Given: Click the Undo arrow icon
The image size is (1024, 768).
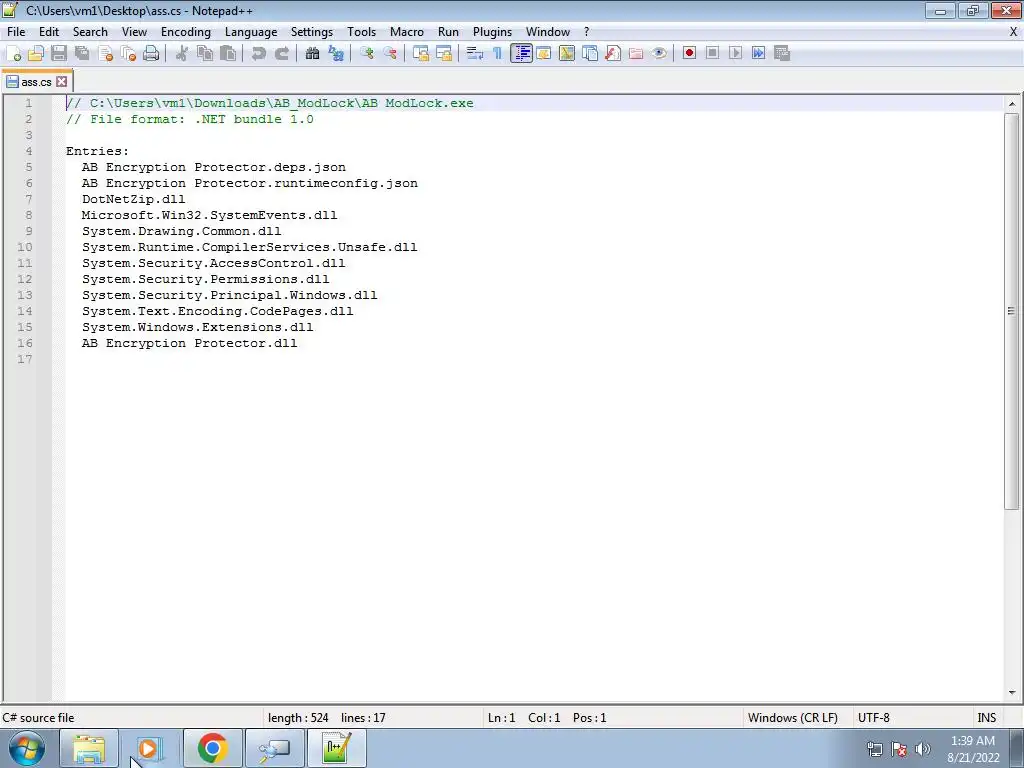Looking at the screenshot, I should (259, 54).
